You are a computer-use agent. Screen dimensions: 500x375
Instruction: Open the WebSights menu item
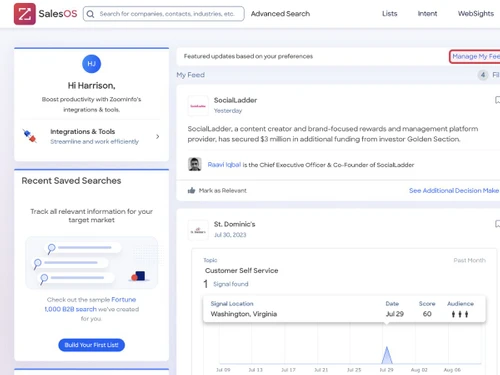pos(476,14)
